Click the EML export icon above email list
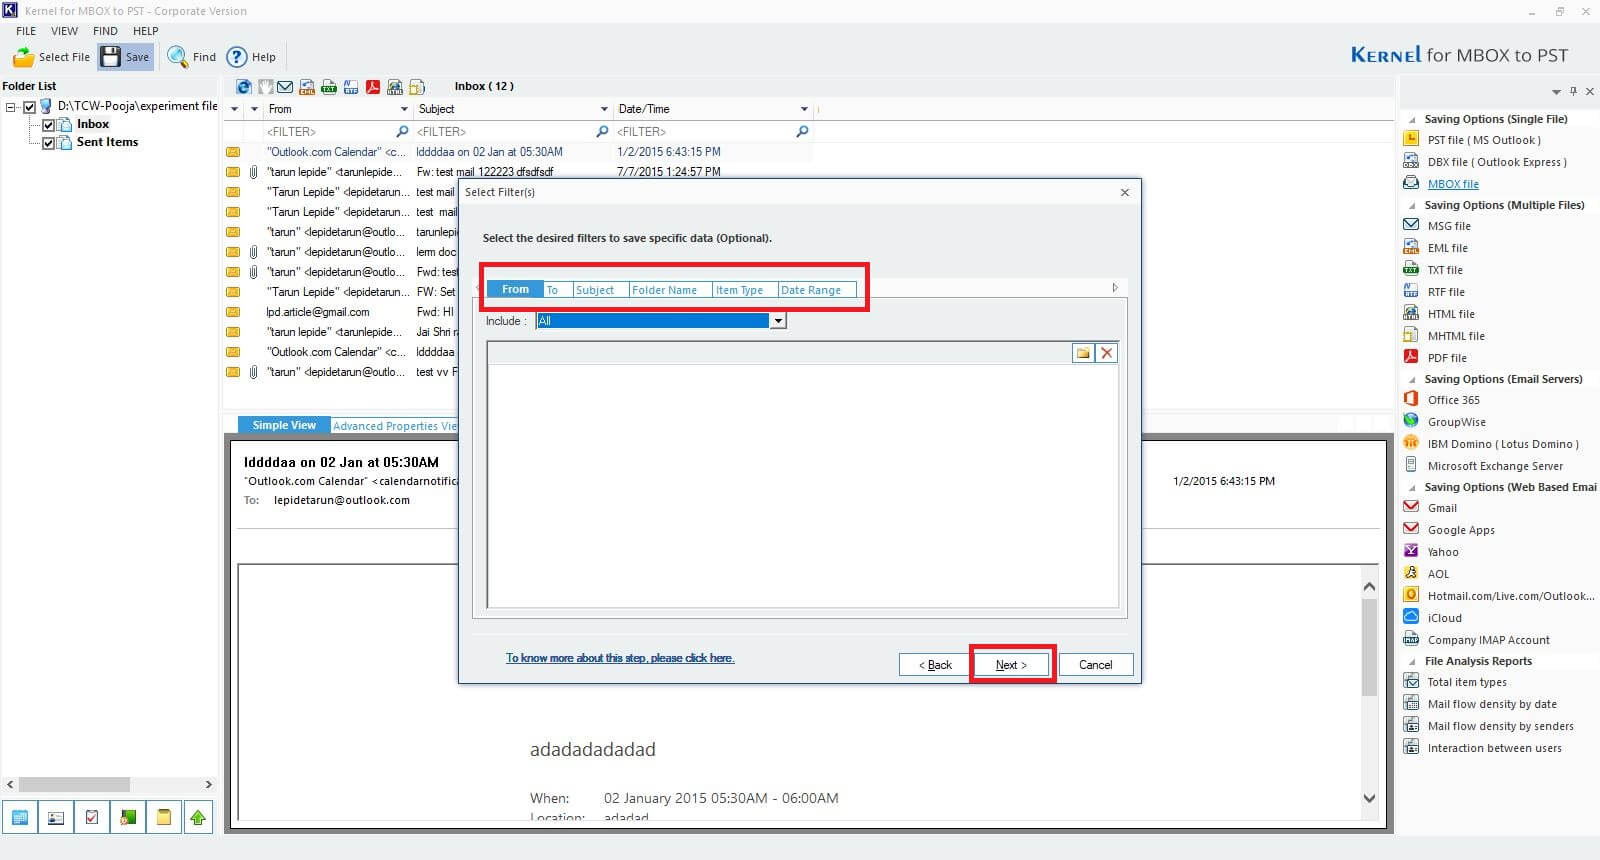The image size is (1600, 860). pyautogui.click(x=307, y=87)
